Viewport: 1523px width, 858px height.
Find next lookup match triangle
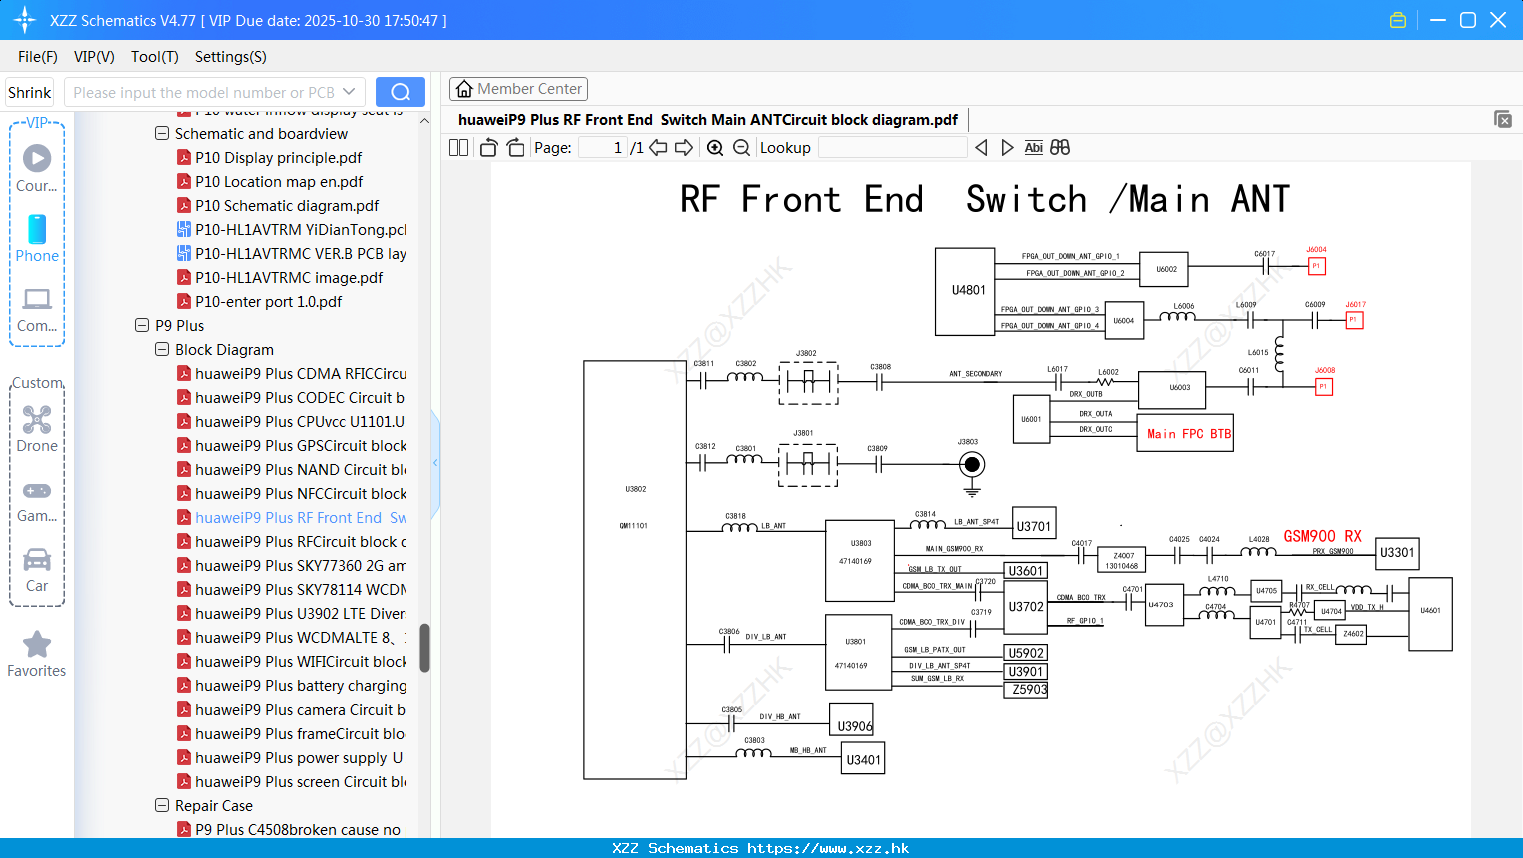(1007, 147)
